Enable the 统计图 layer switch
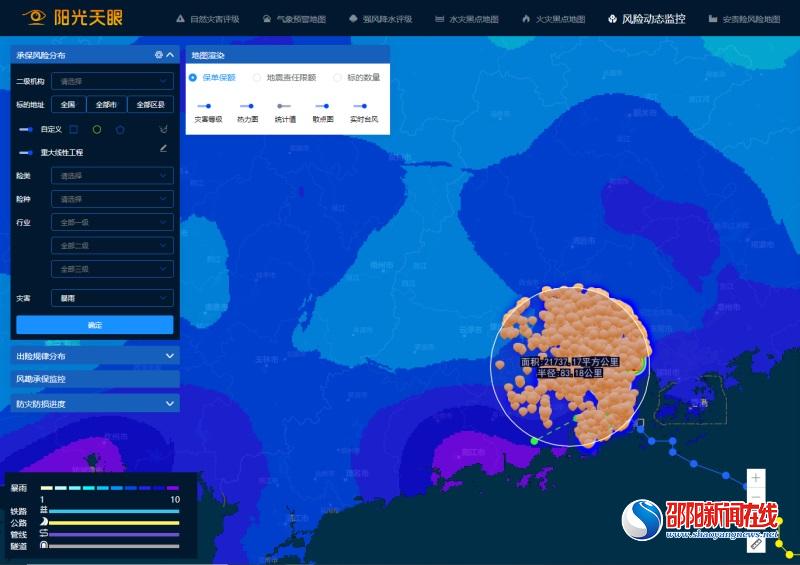 point(284,106)
